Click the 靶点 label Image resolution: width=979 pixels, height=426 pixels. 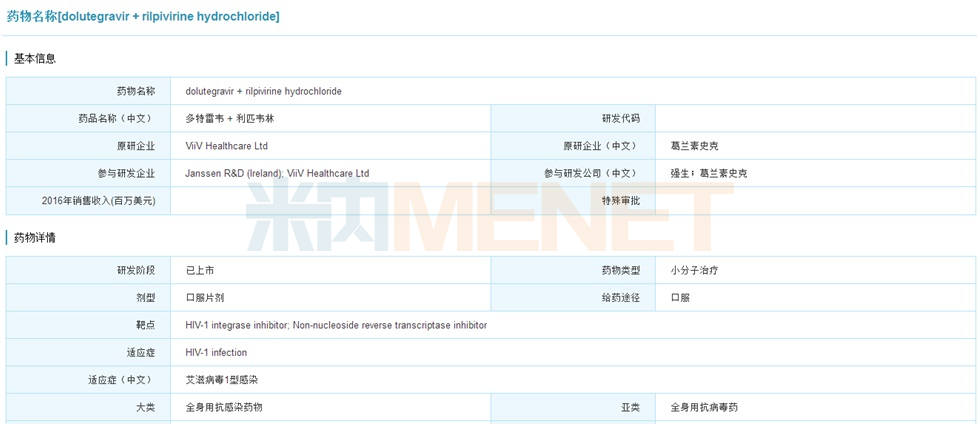[x=145, y=325]
